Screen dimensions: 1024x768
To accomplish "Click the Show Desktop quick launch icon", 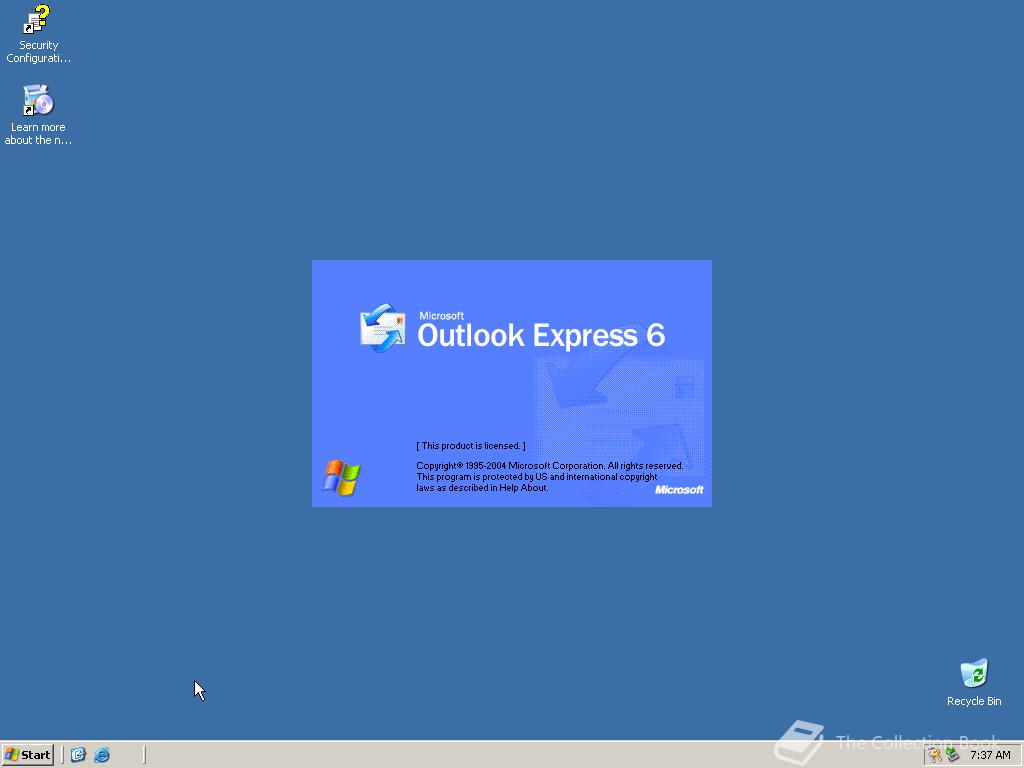I will tap(78, 755).
